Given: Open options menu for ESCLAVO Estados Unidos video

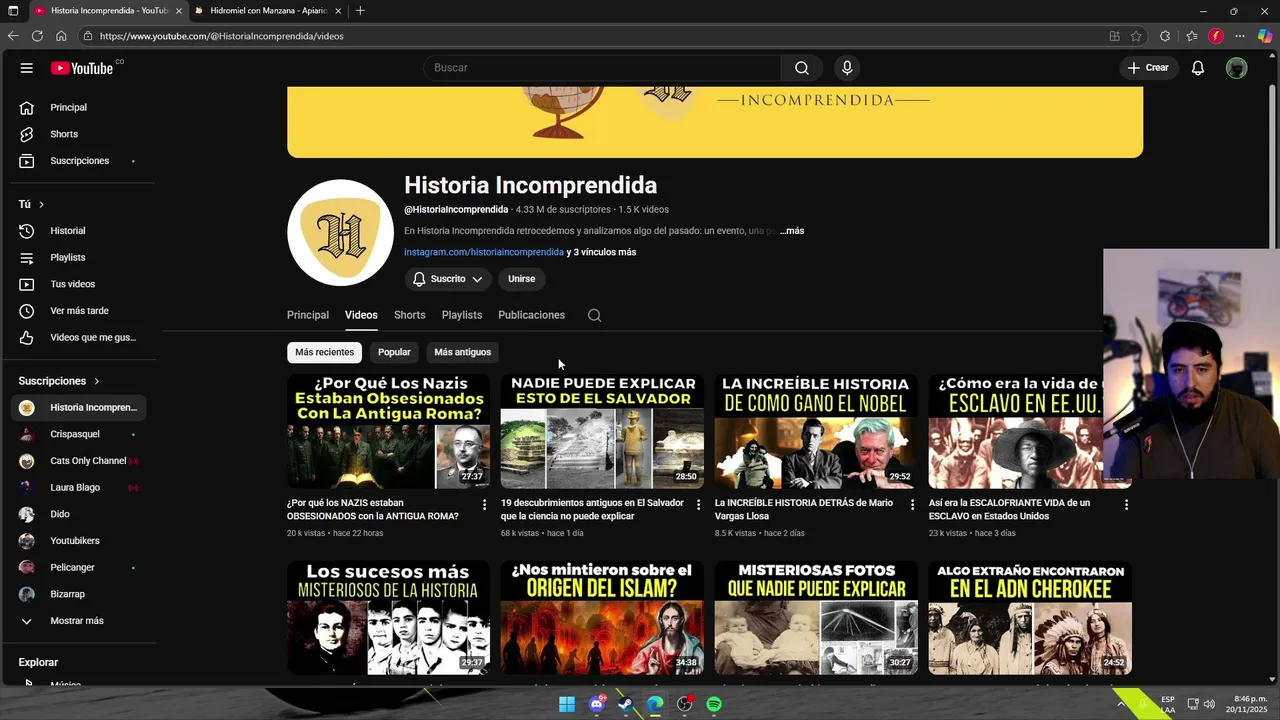Looking at the screenshot, I should point(1126,505).
